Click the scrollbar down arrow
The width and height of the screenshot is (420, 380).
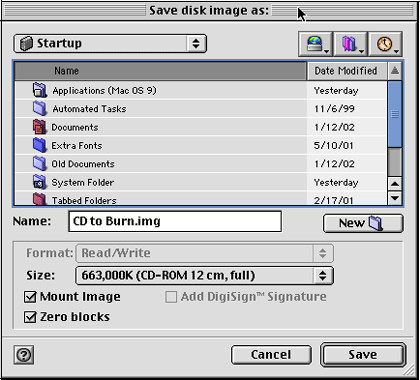(395, 198)
